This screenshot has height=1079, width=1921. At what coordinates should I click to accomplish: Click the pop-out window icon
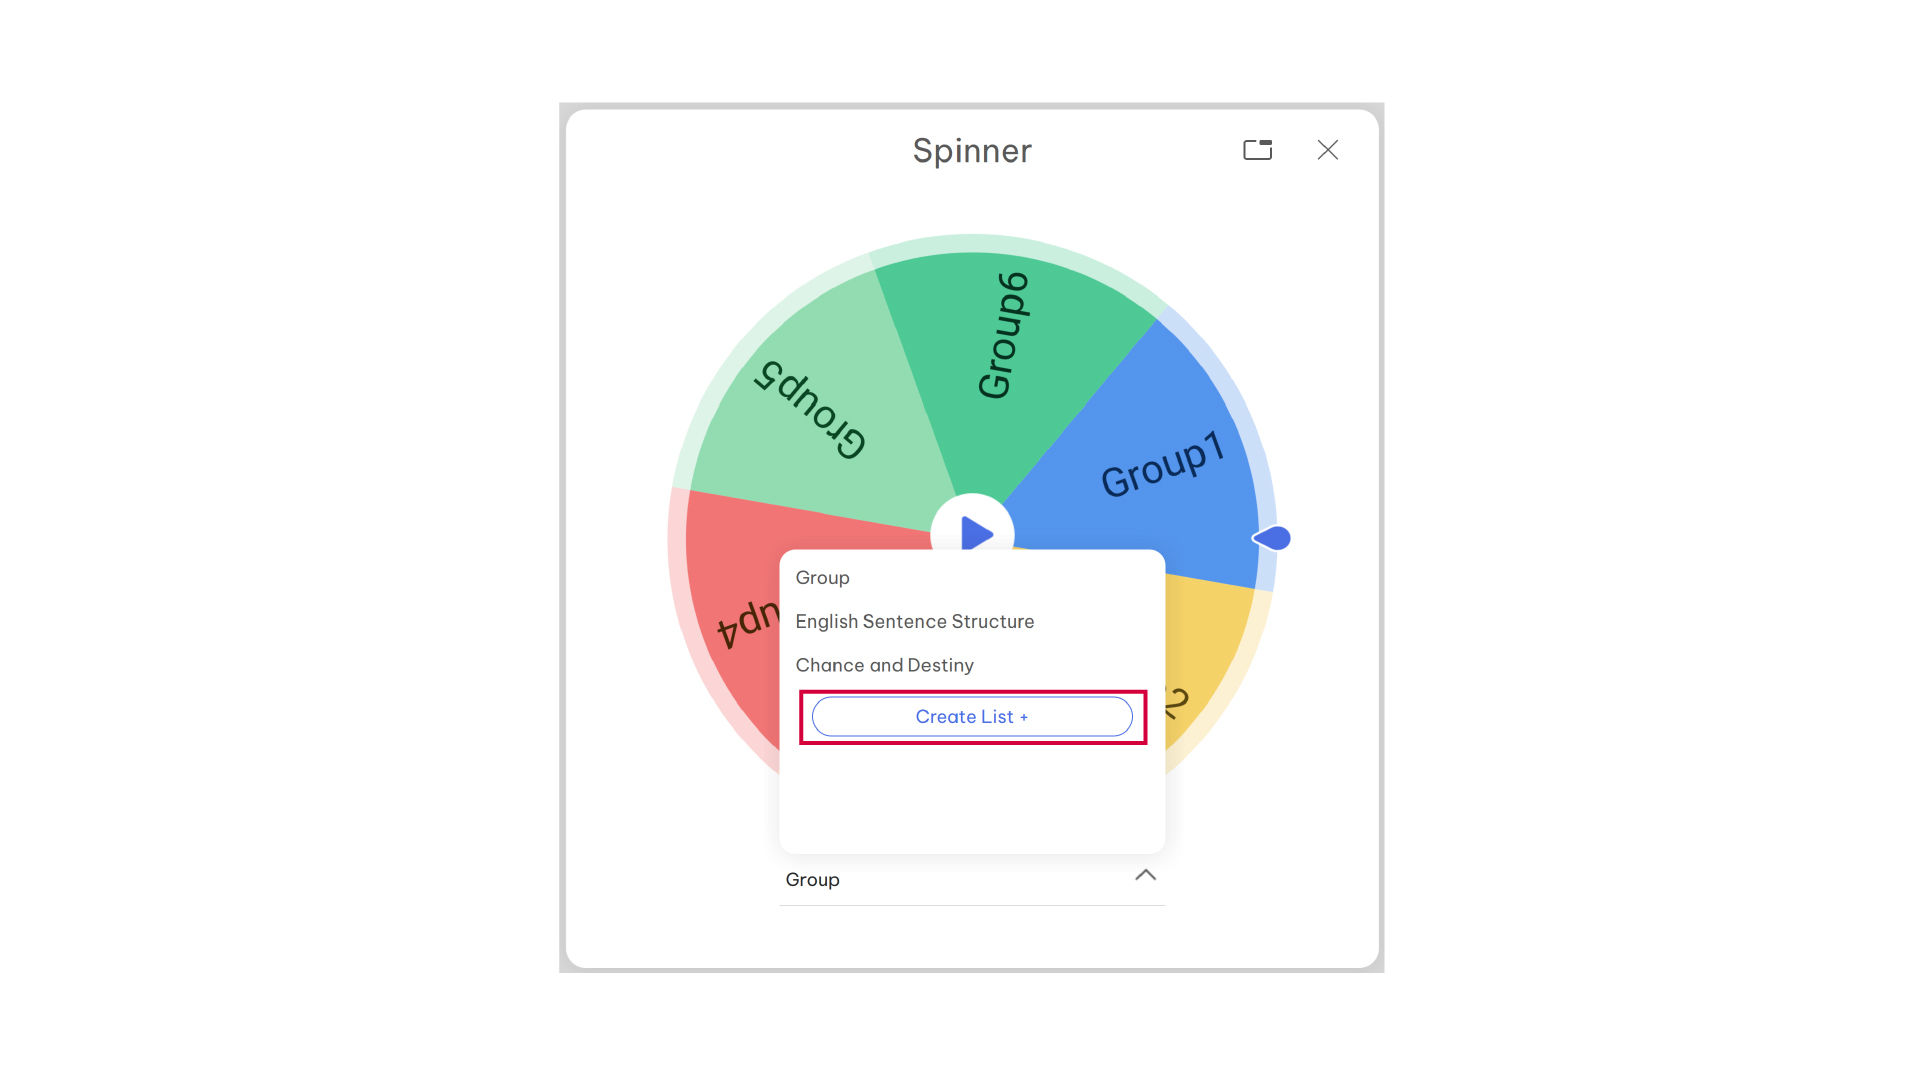[x=1257, y=150]
